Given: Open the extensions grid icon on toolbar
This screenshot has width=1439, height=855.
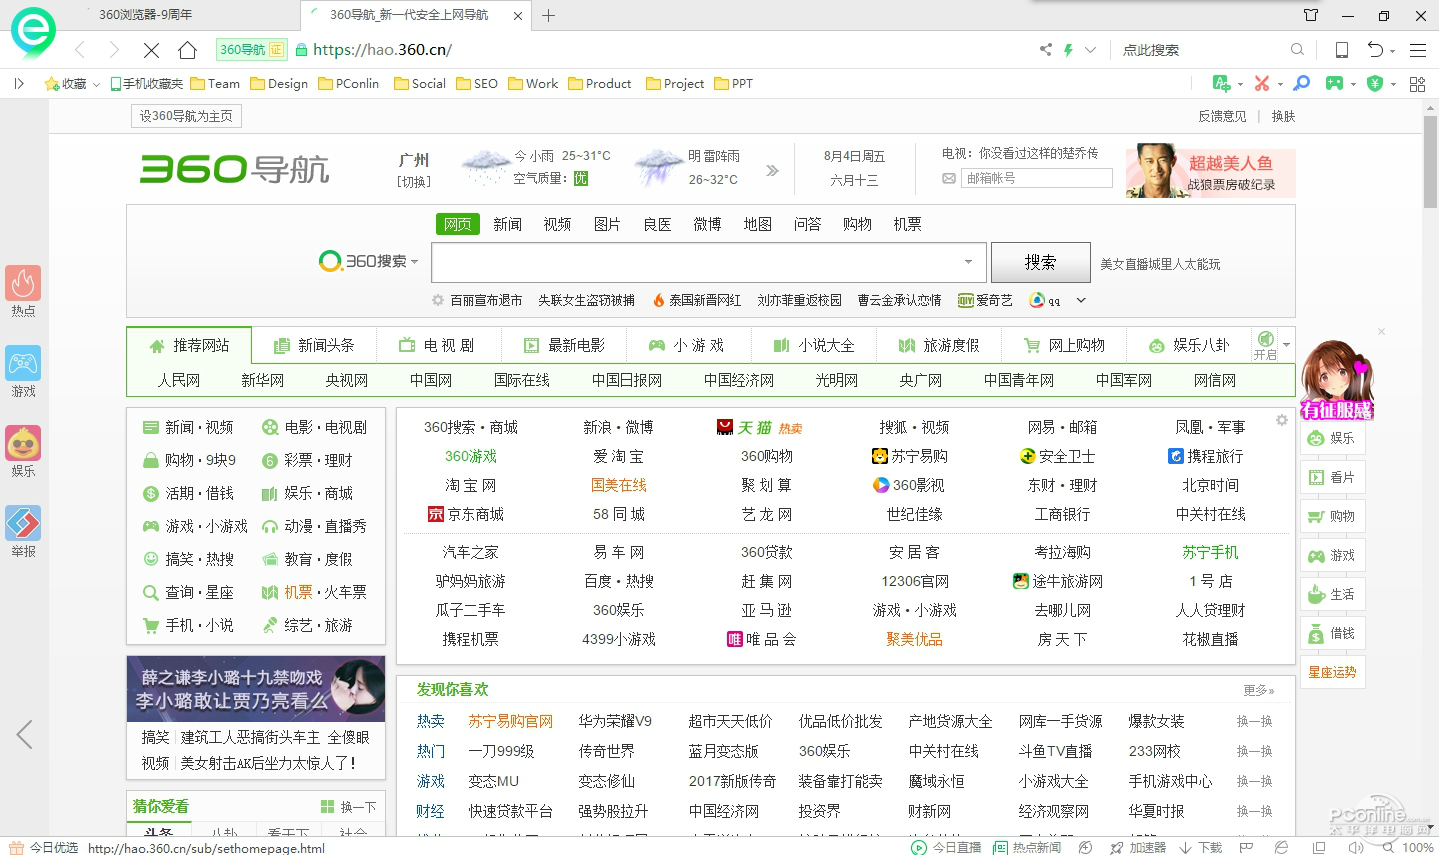Looking at the screenshot, I should [1417, 84].
